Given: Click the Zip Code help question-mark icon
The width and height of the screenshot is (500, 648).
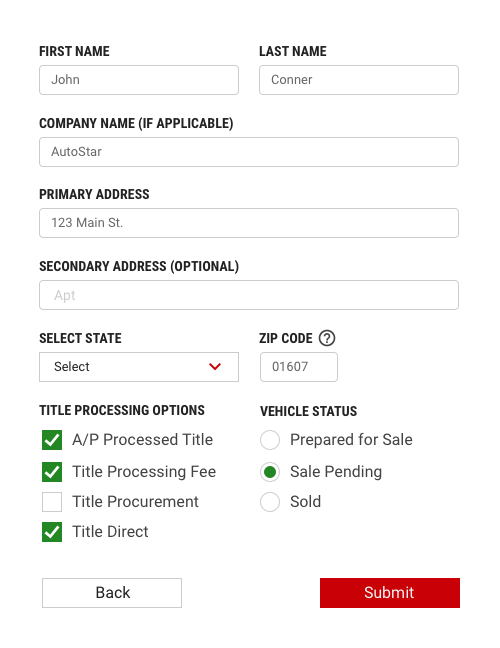Looking at the screenshot, I should tap(327, 338).
